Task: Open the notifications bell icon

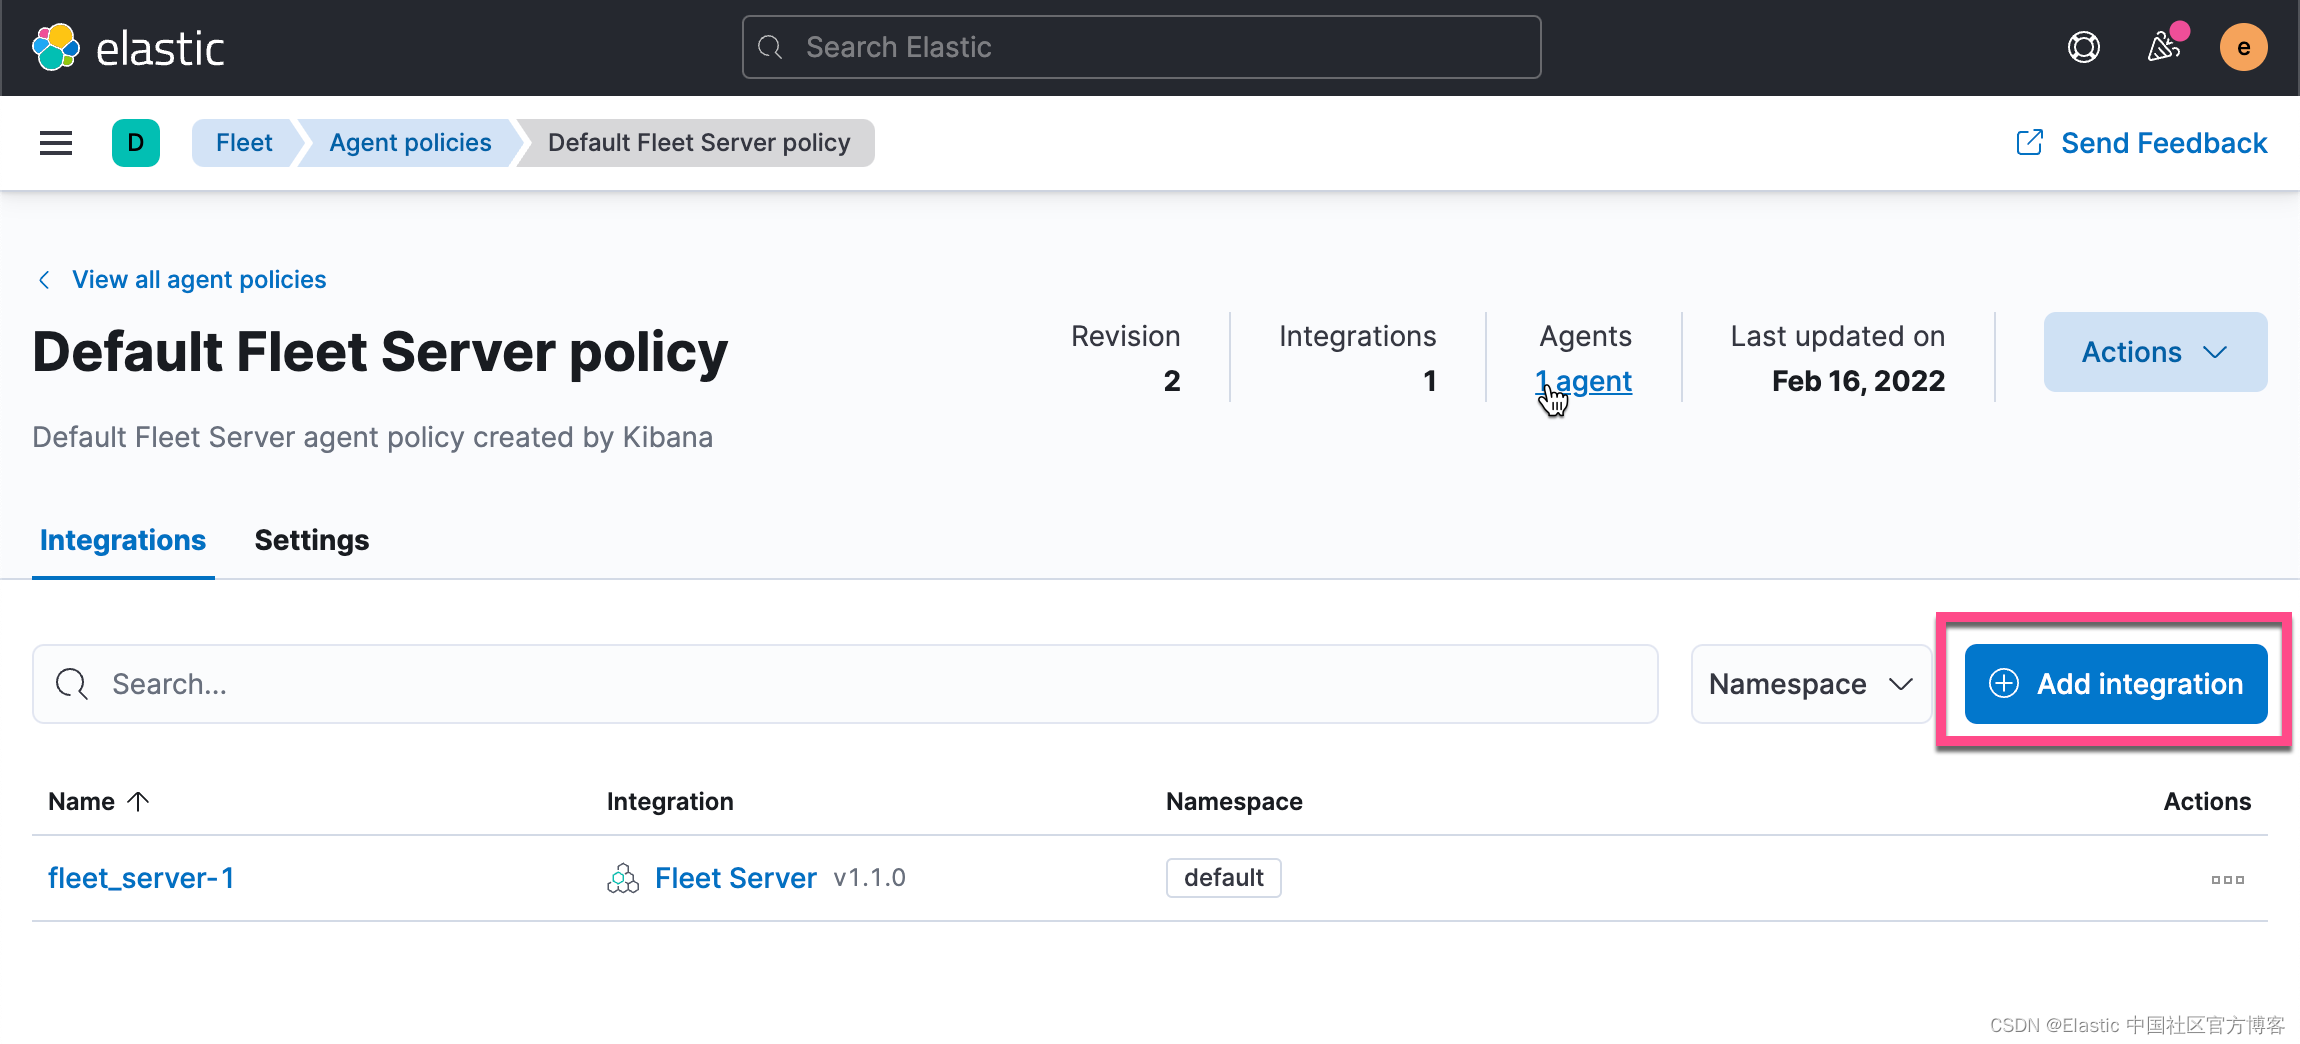Action: pos(2163,46)
